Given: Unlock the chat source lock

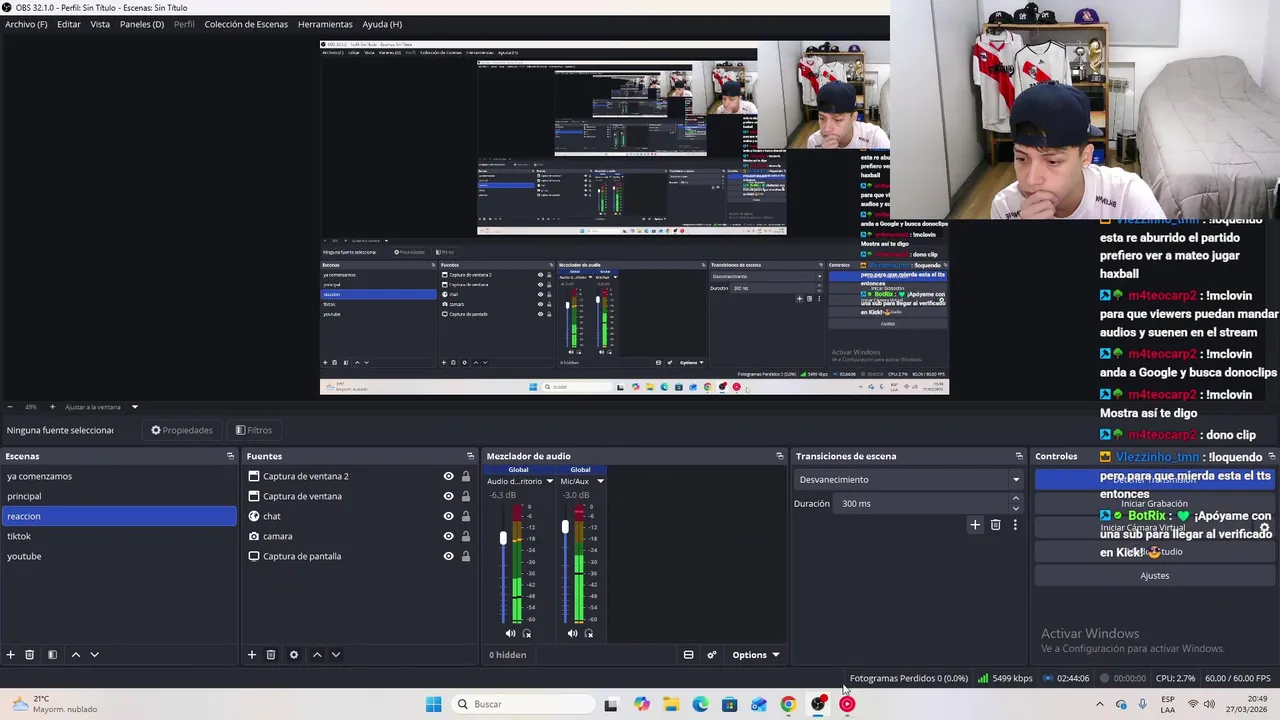Looking at the screenshot, I should point(466,516).
